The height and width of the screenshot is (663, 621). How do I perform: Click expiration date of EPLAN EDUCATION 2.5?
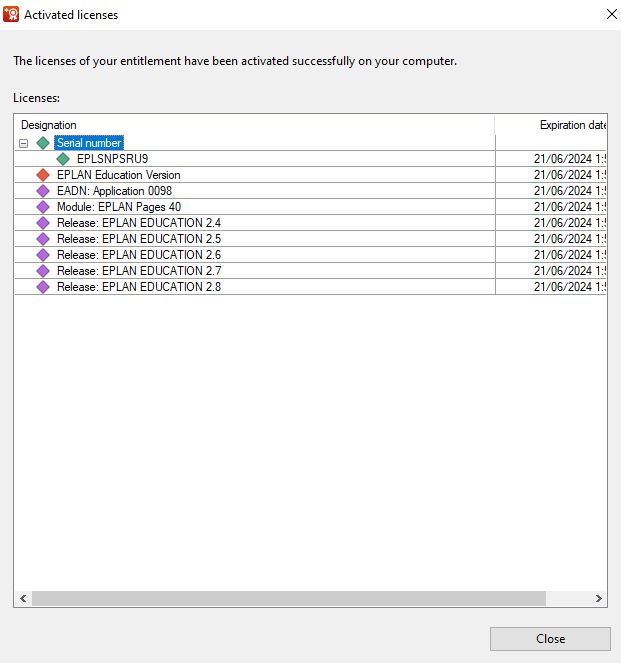569,239
